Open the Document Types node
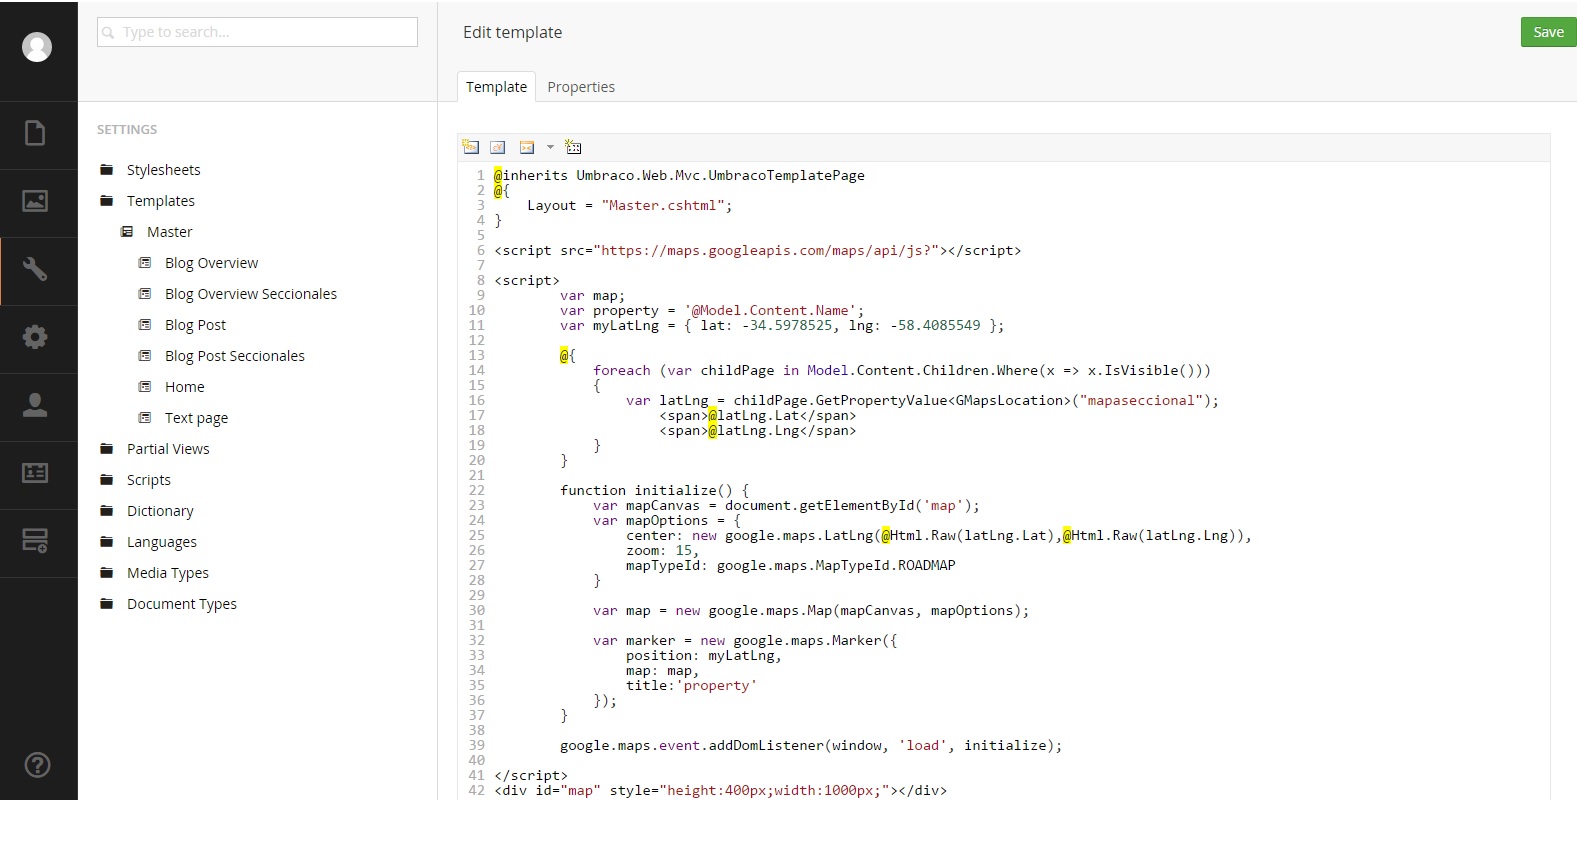 click(182, 604)
